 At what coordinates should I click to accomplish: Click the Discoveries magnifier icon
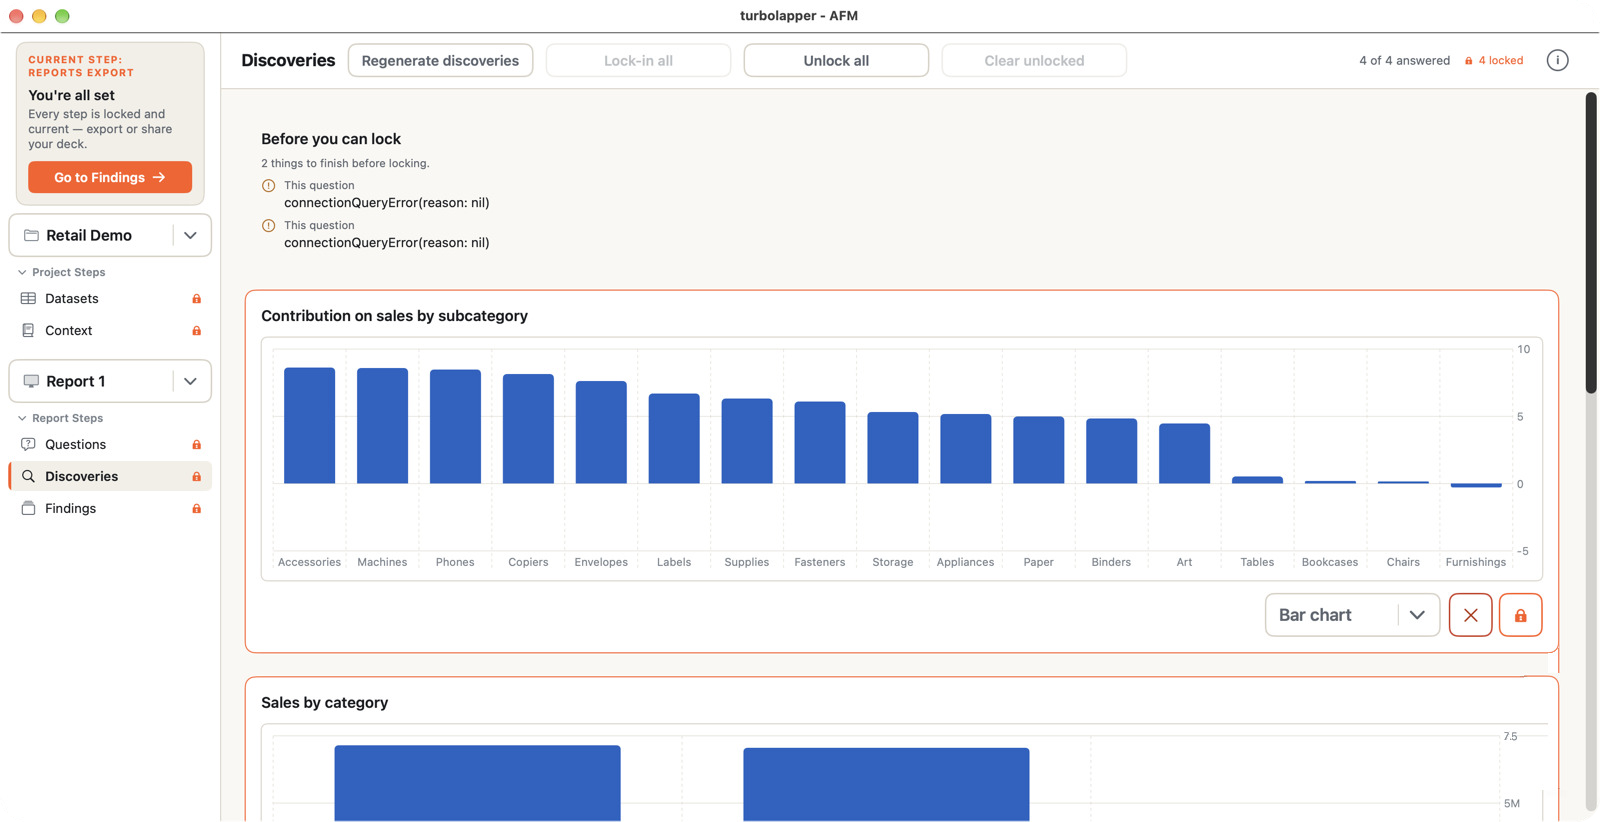coord(28,476)
